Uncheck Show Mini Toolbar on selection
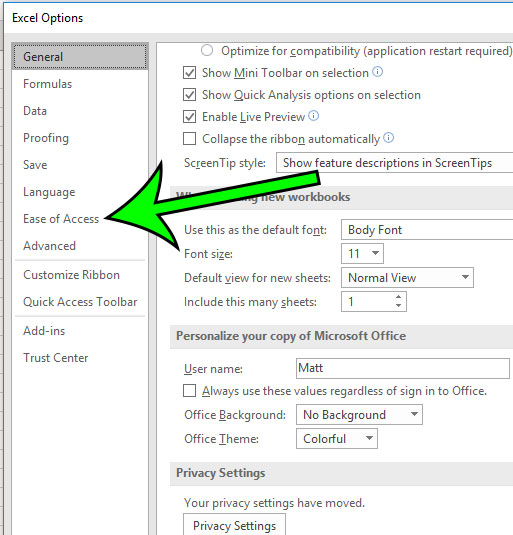 point(189,73)
